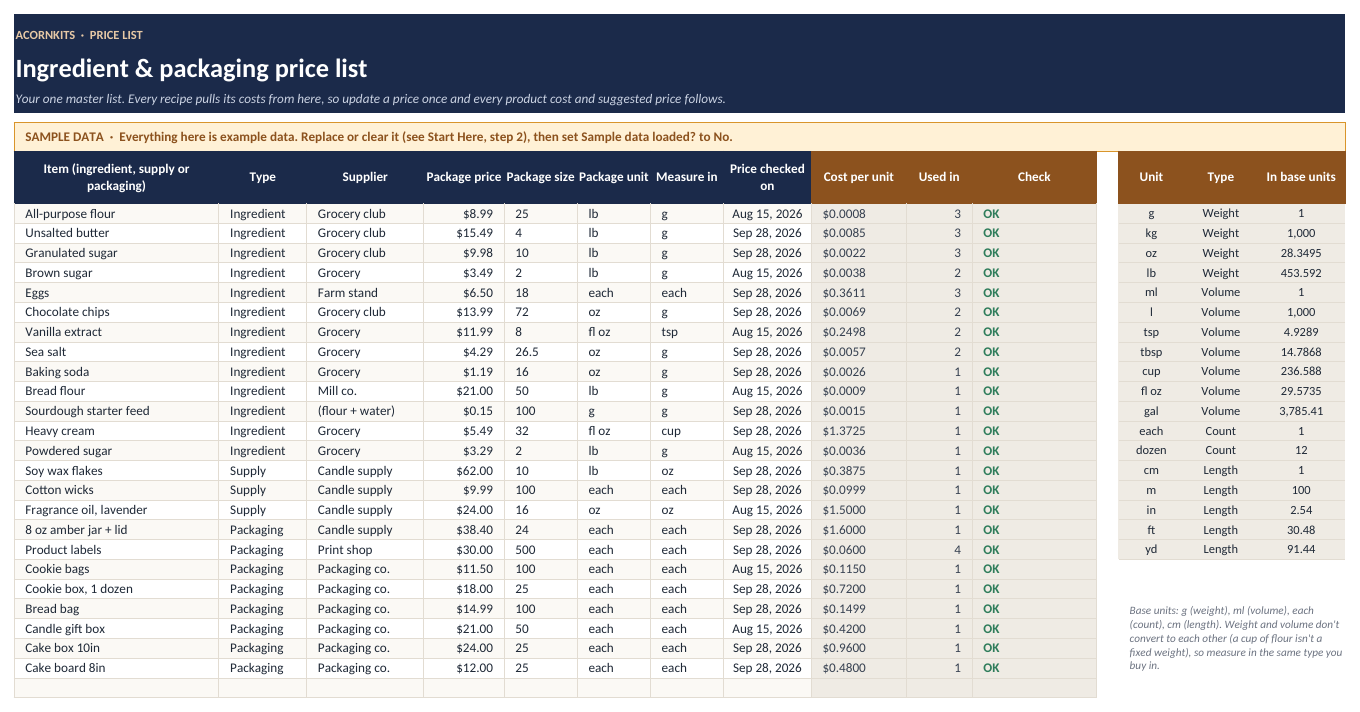
Task: Click the "Used in" column header
Action: click(939, 177)
